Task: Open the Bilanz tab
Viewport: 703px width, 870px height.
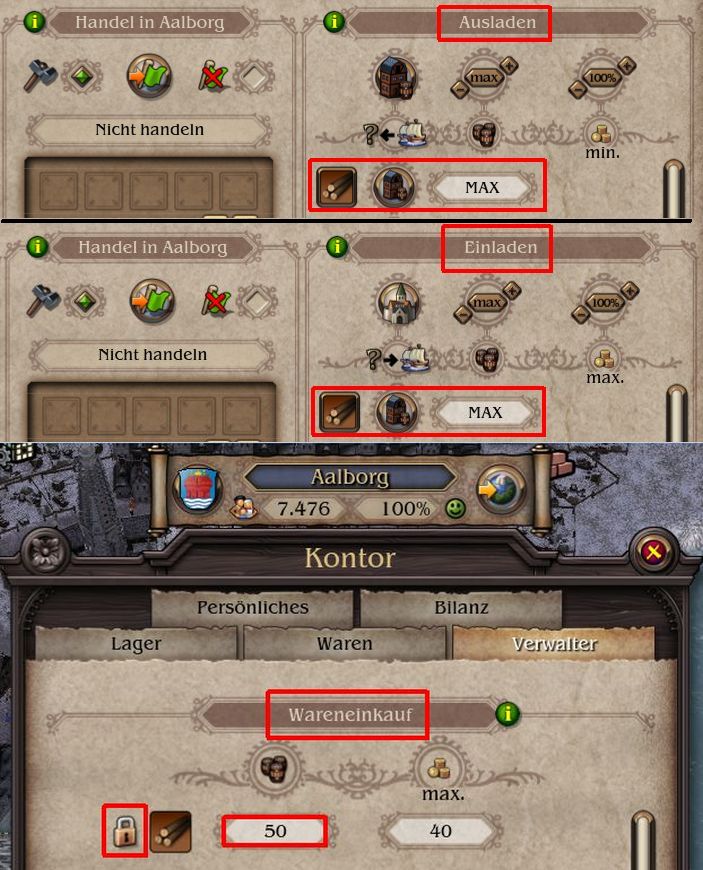Action: [x=461, y=607]
